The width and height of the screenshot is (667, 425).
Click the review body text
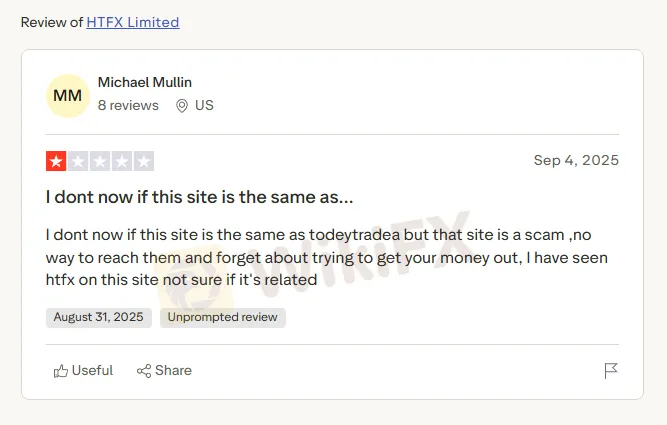tap(327, 257)
